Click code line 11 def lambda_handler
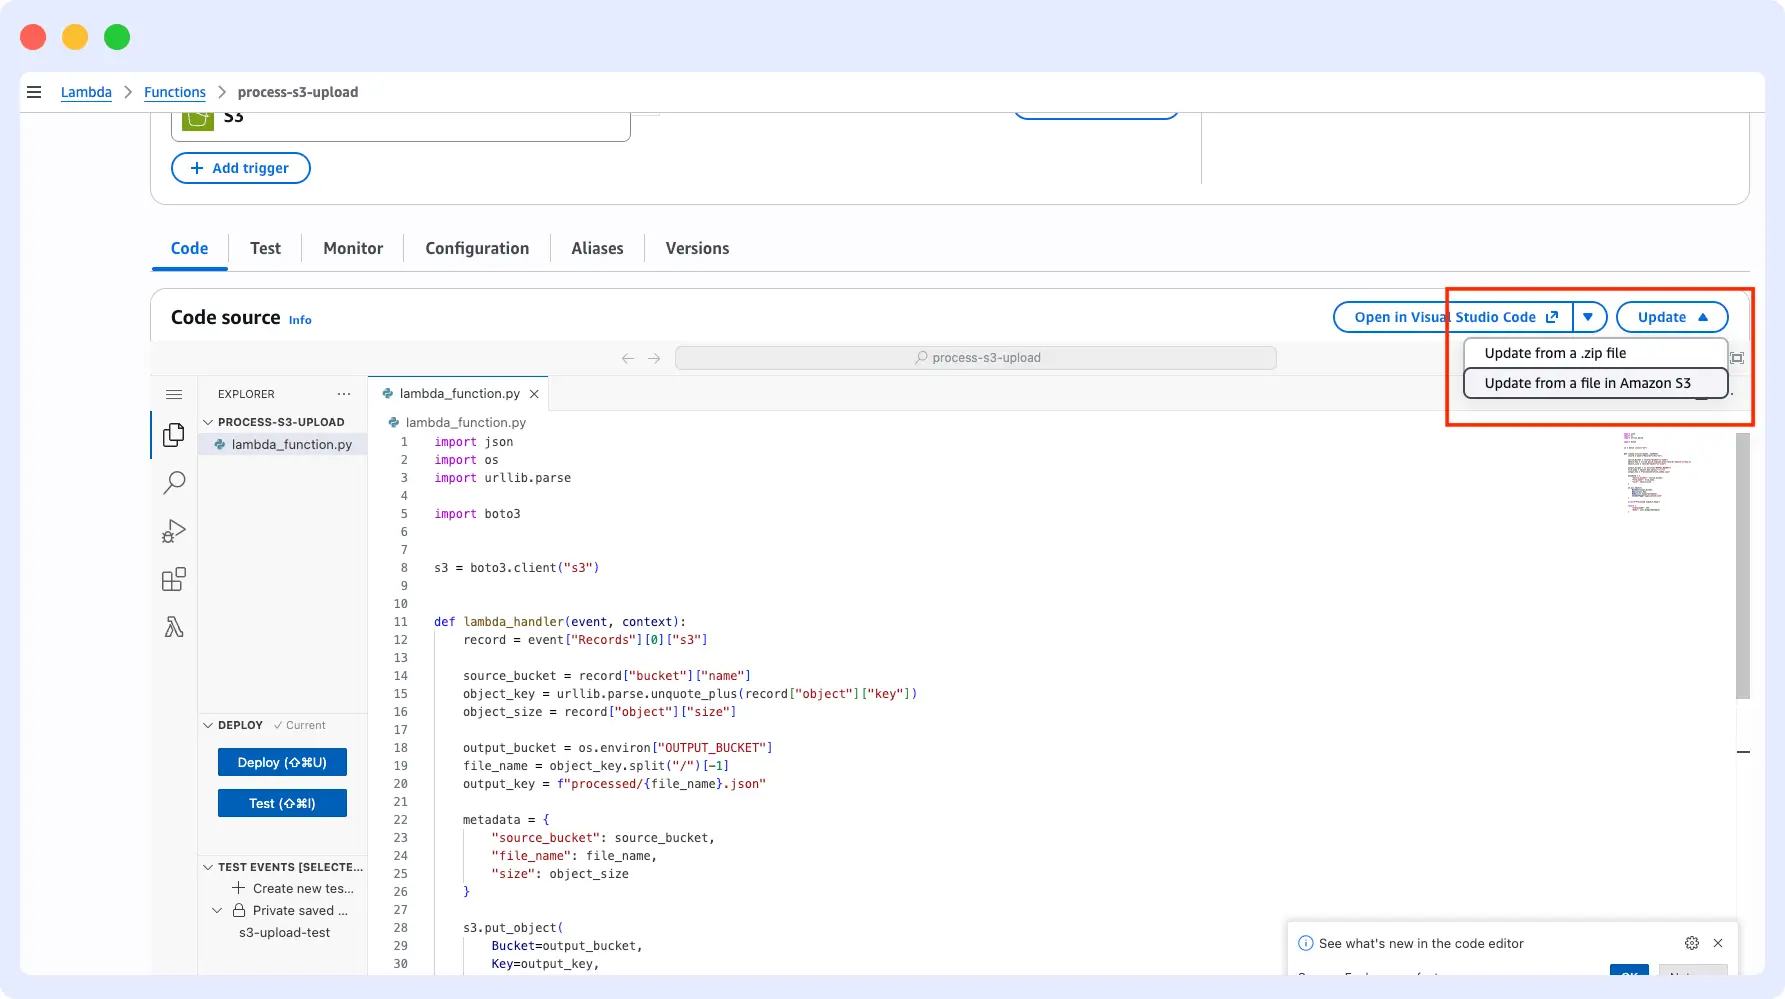This screenshot has height=999, width=1785. [560, 622]
